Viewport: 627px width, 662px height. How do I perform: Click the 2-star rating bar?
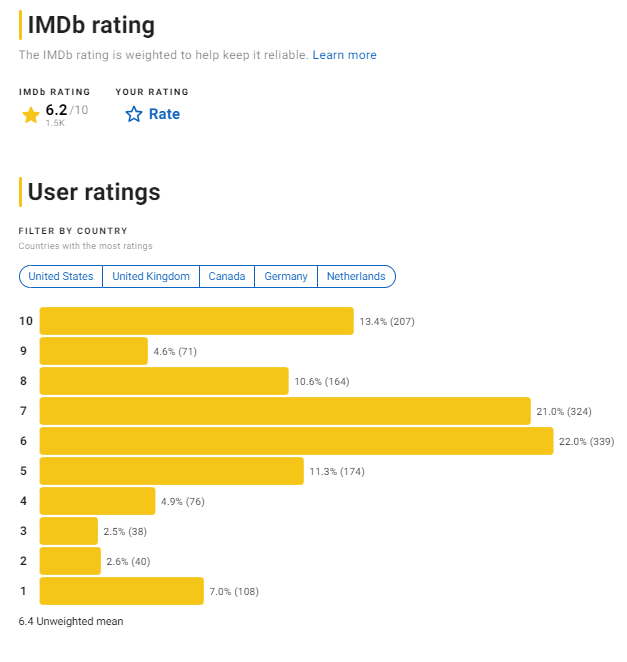(x=70, y=561)
